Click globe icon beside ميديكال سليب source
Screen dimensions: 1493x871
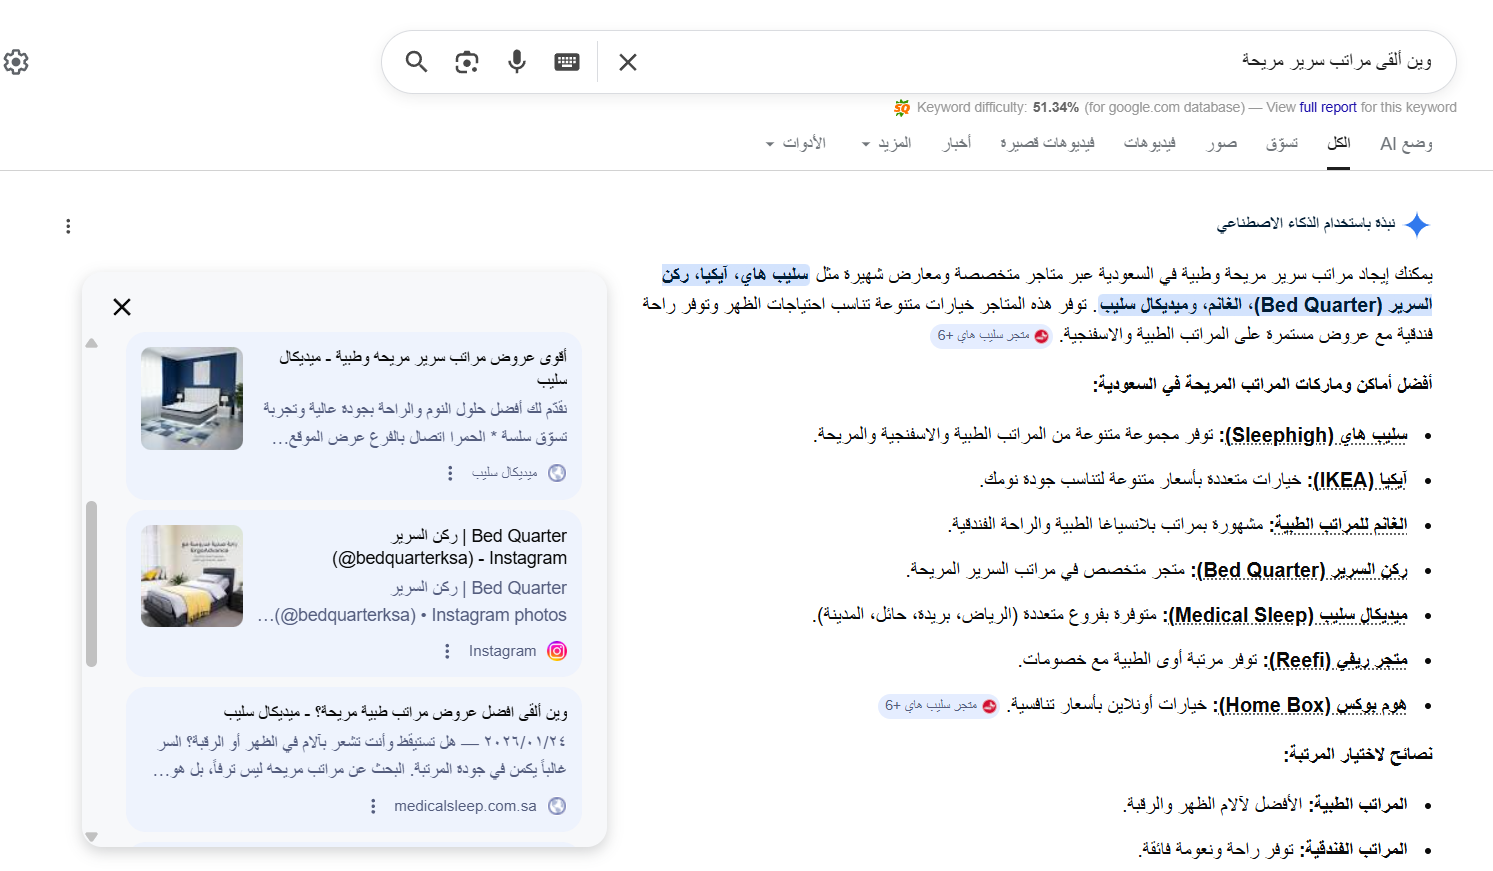click(x=557, y=473)
